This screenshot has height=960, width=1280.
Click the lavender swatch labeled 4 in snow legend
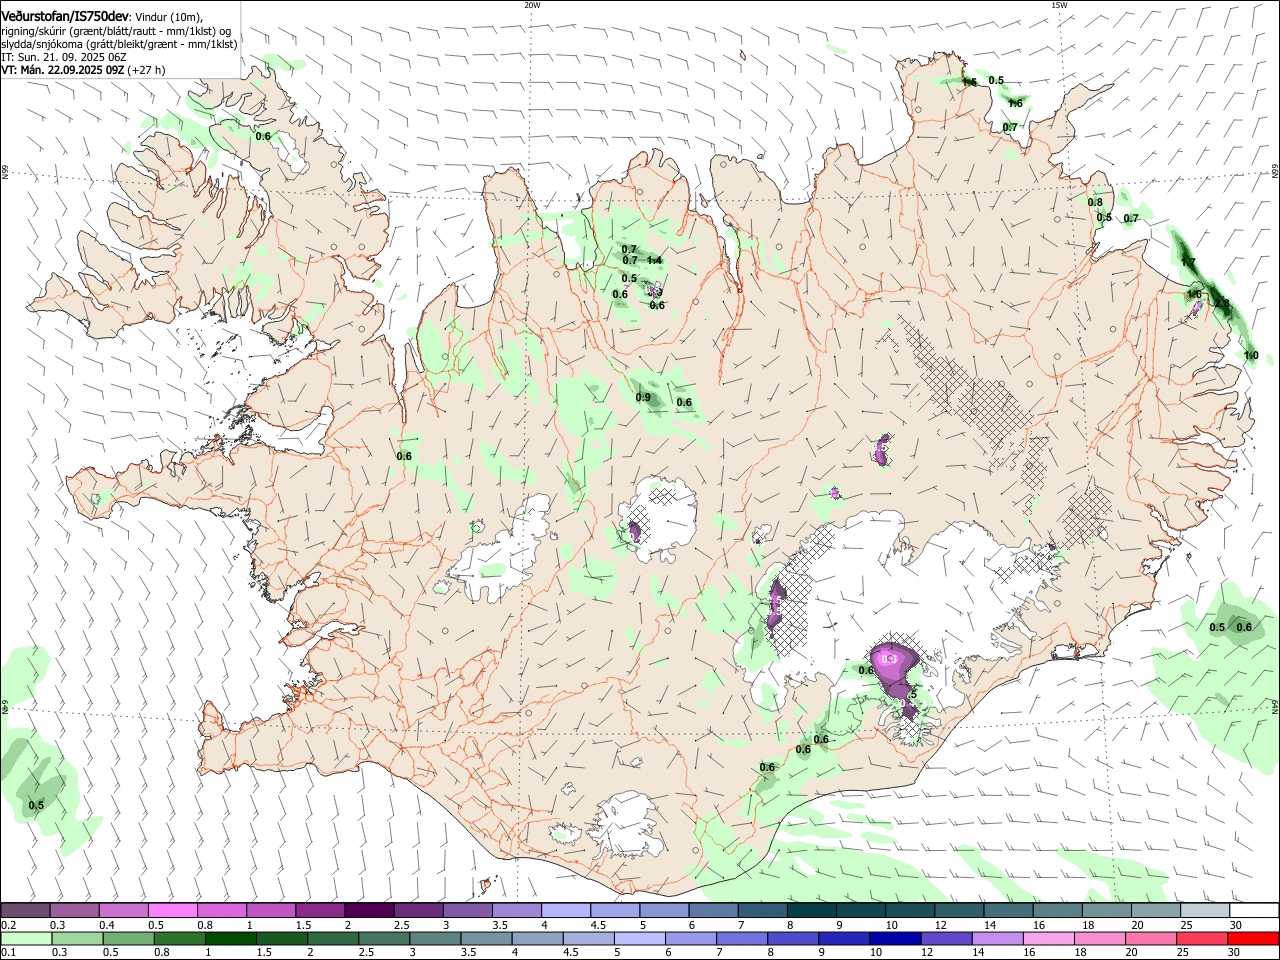tap(565, 910)
